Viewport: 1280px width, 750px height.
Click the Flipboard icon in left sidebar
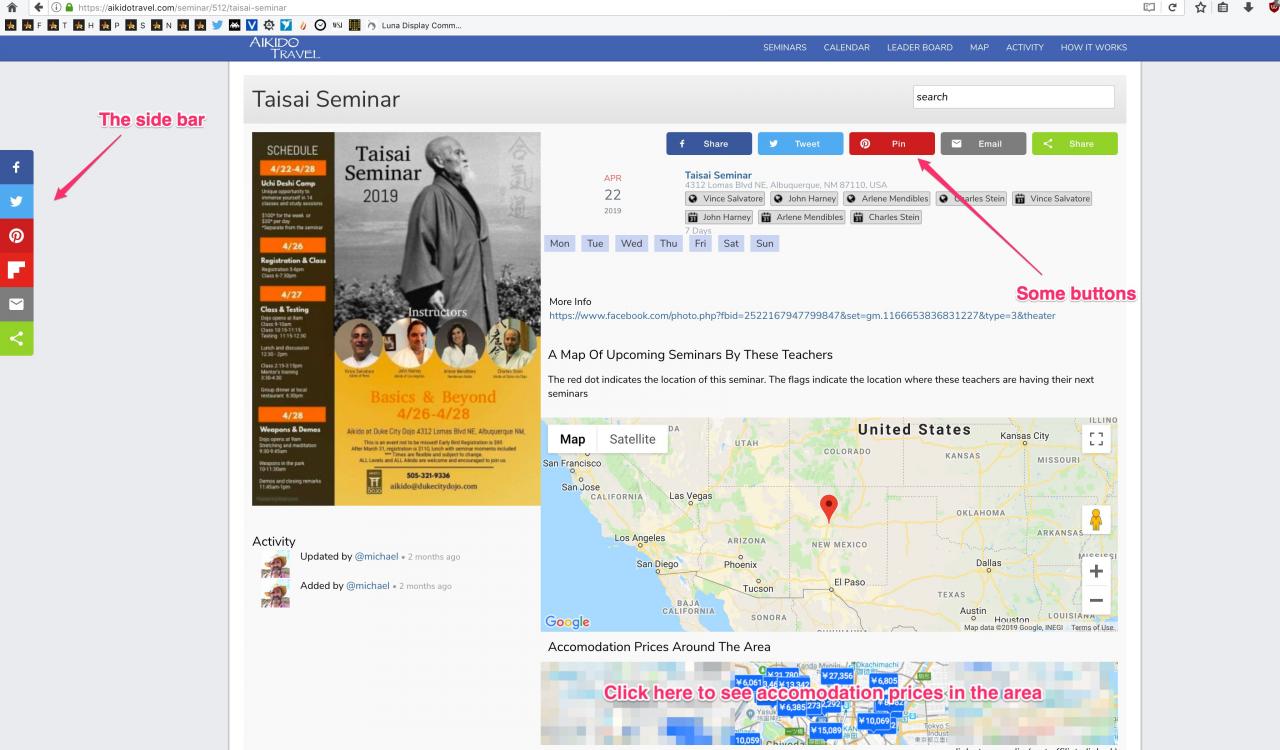(16, 270)
